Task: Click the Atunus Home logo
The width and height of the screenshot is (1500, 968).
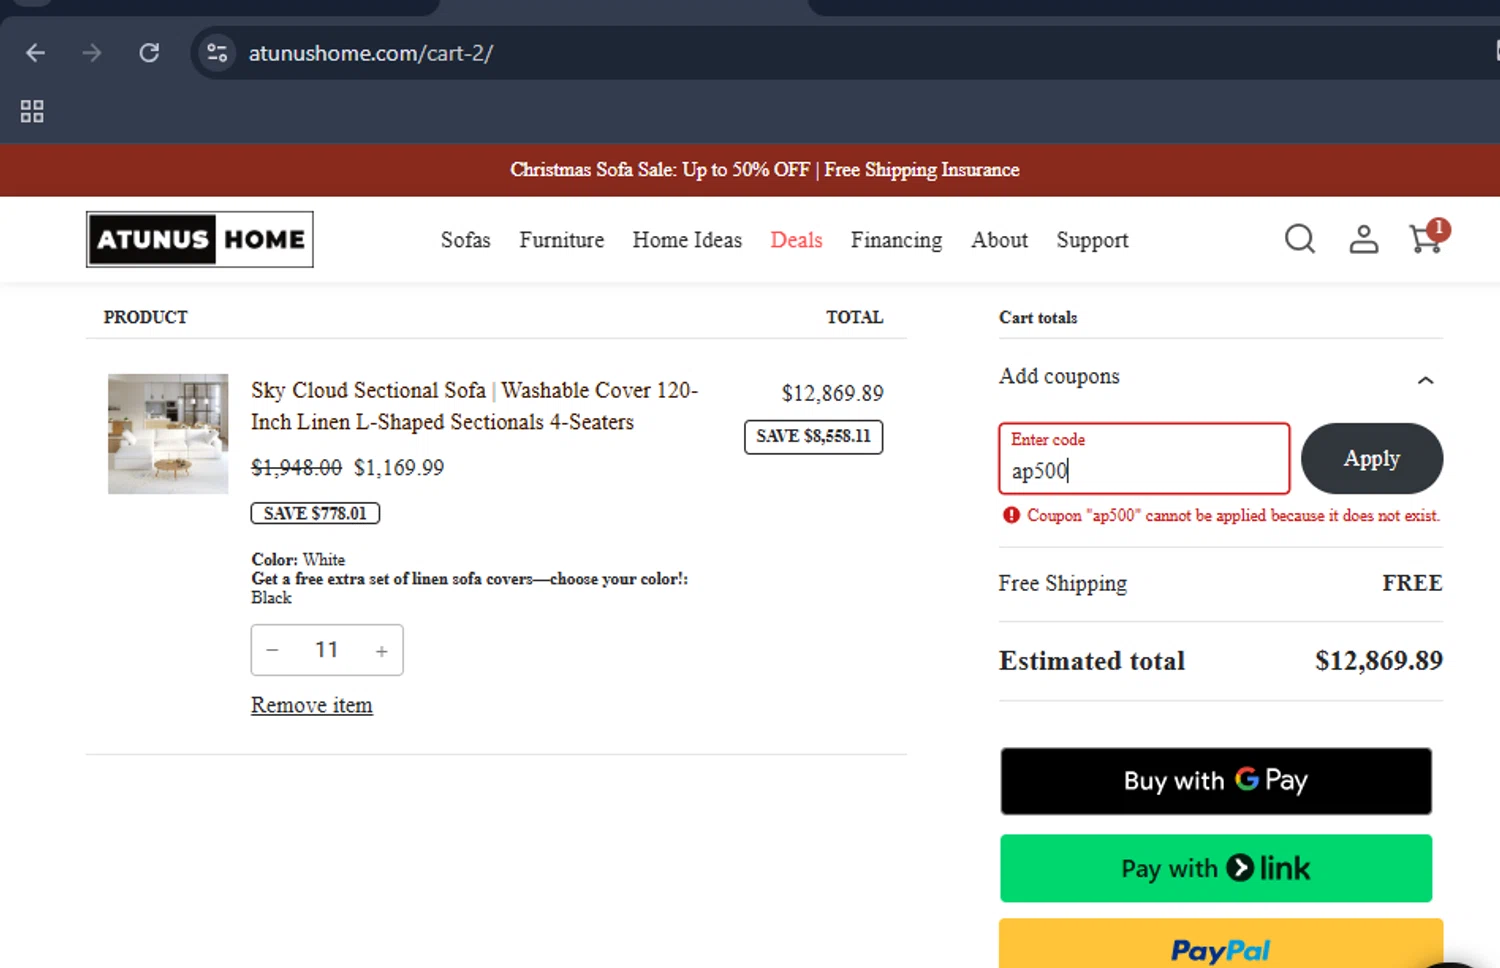Action: tap(200, 239)
